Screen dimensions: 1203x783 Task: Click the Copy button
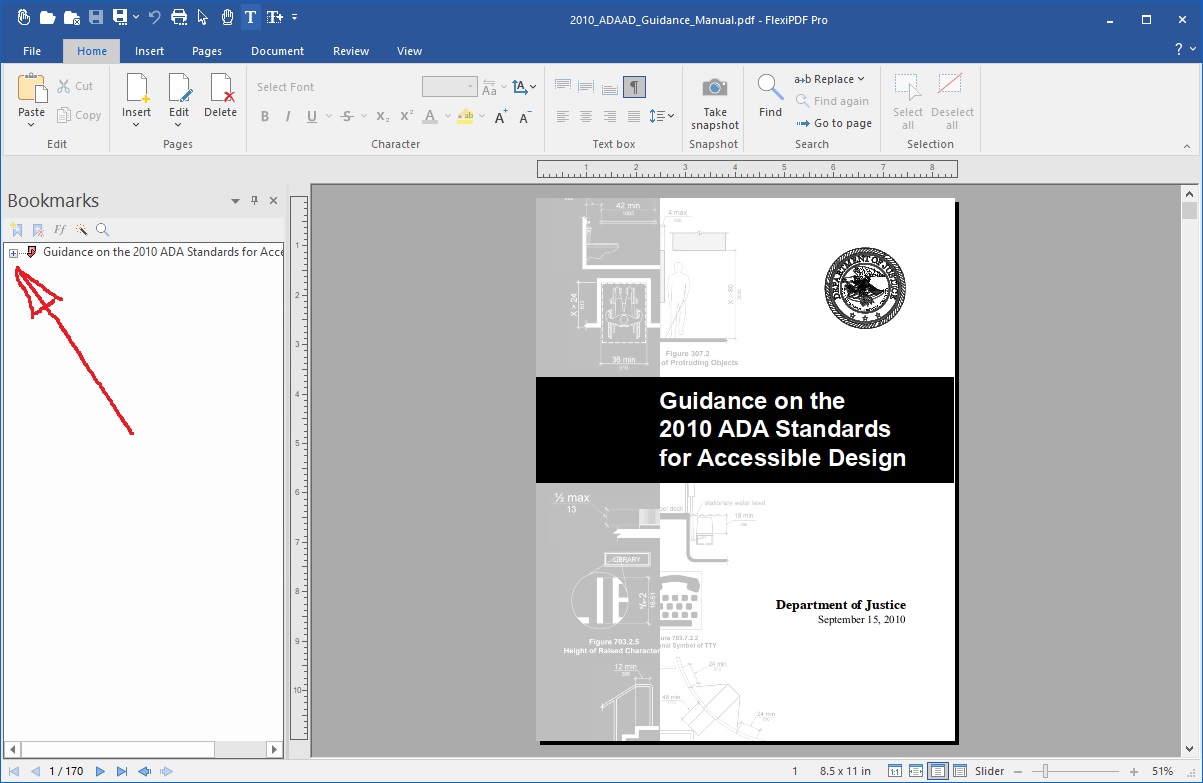pos(79,115)
